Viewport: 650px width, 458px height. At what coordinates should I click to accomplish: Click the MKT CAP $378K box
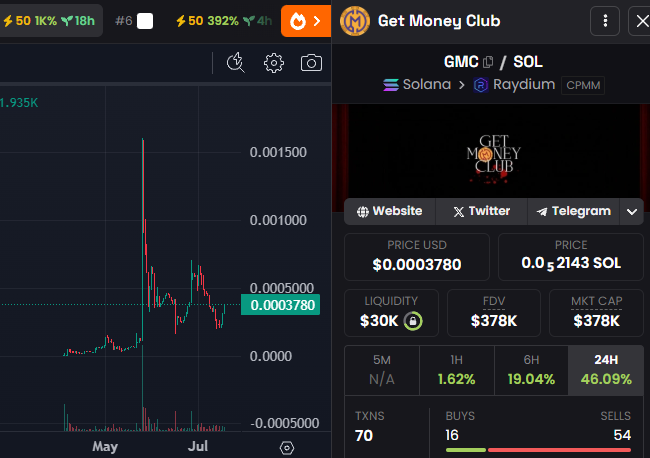[597, 313]
